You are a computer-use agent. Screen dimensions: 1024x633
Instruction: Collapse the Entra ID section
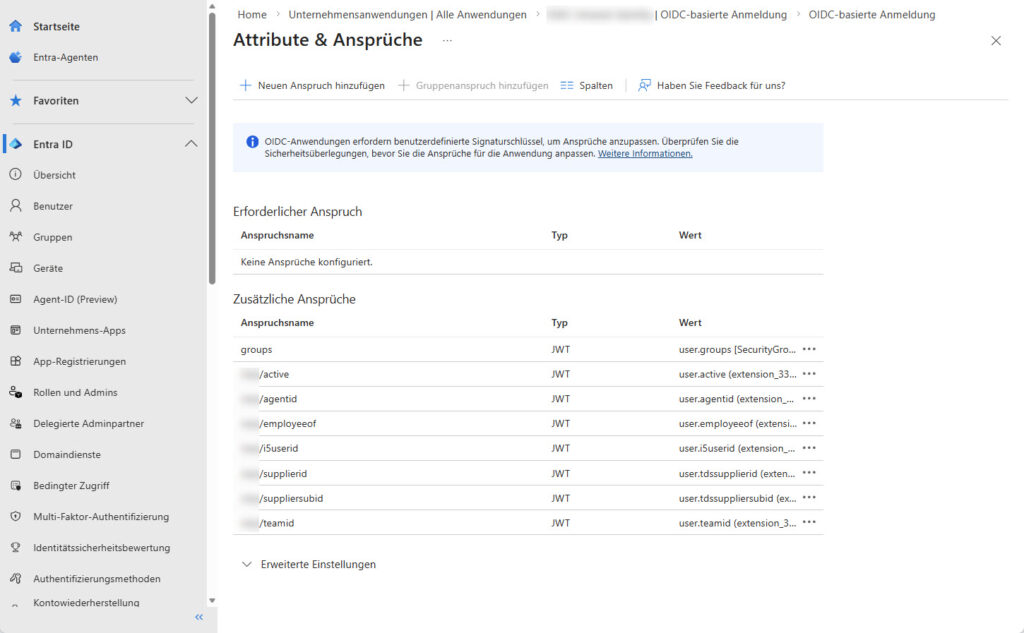pos(192,144)
